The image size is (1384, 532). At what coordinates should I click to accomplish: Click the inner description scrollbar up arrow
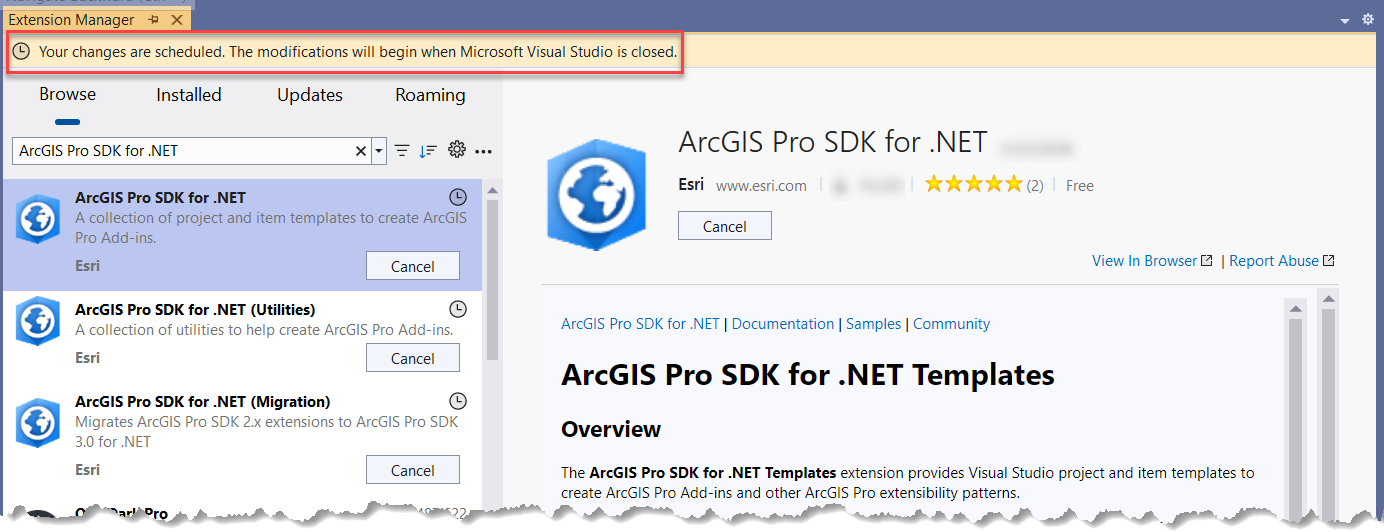pyautogui.click(x=1296, y=308)
